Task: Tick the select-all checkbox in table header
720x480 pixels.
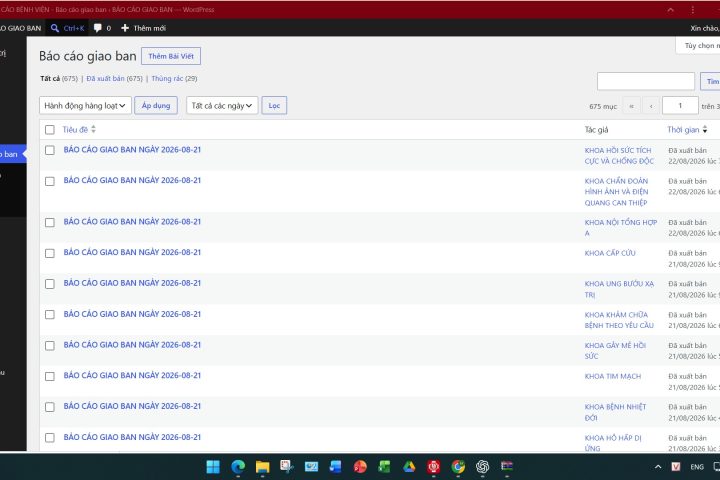Action: 50,130
